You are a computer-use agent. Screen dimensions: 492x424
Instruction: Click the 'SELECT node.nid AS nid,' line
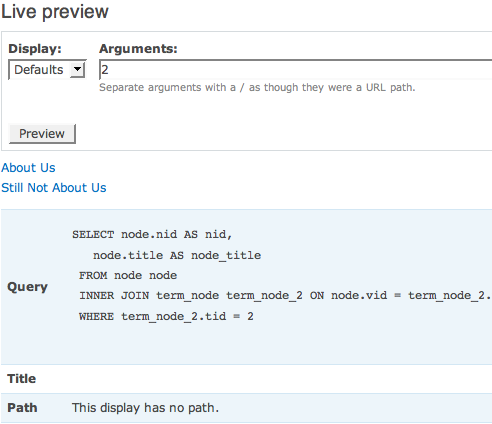152,235
